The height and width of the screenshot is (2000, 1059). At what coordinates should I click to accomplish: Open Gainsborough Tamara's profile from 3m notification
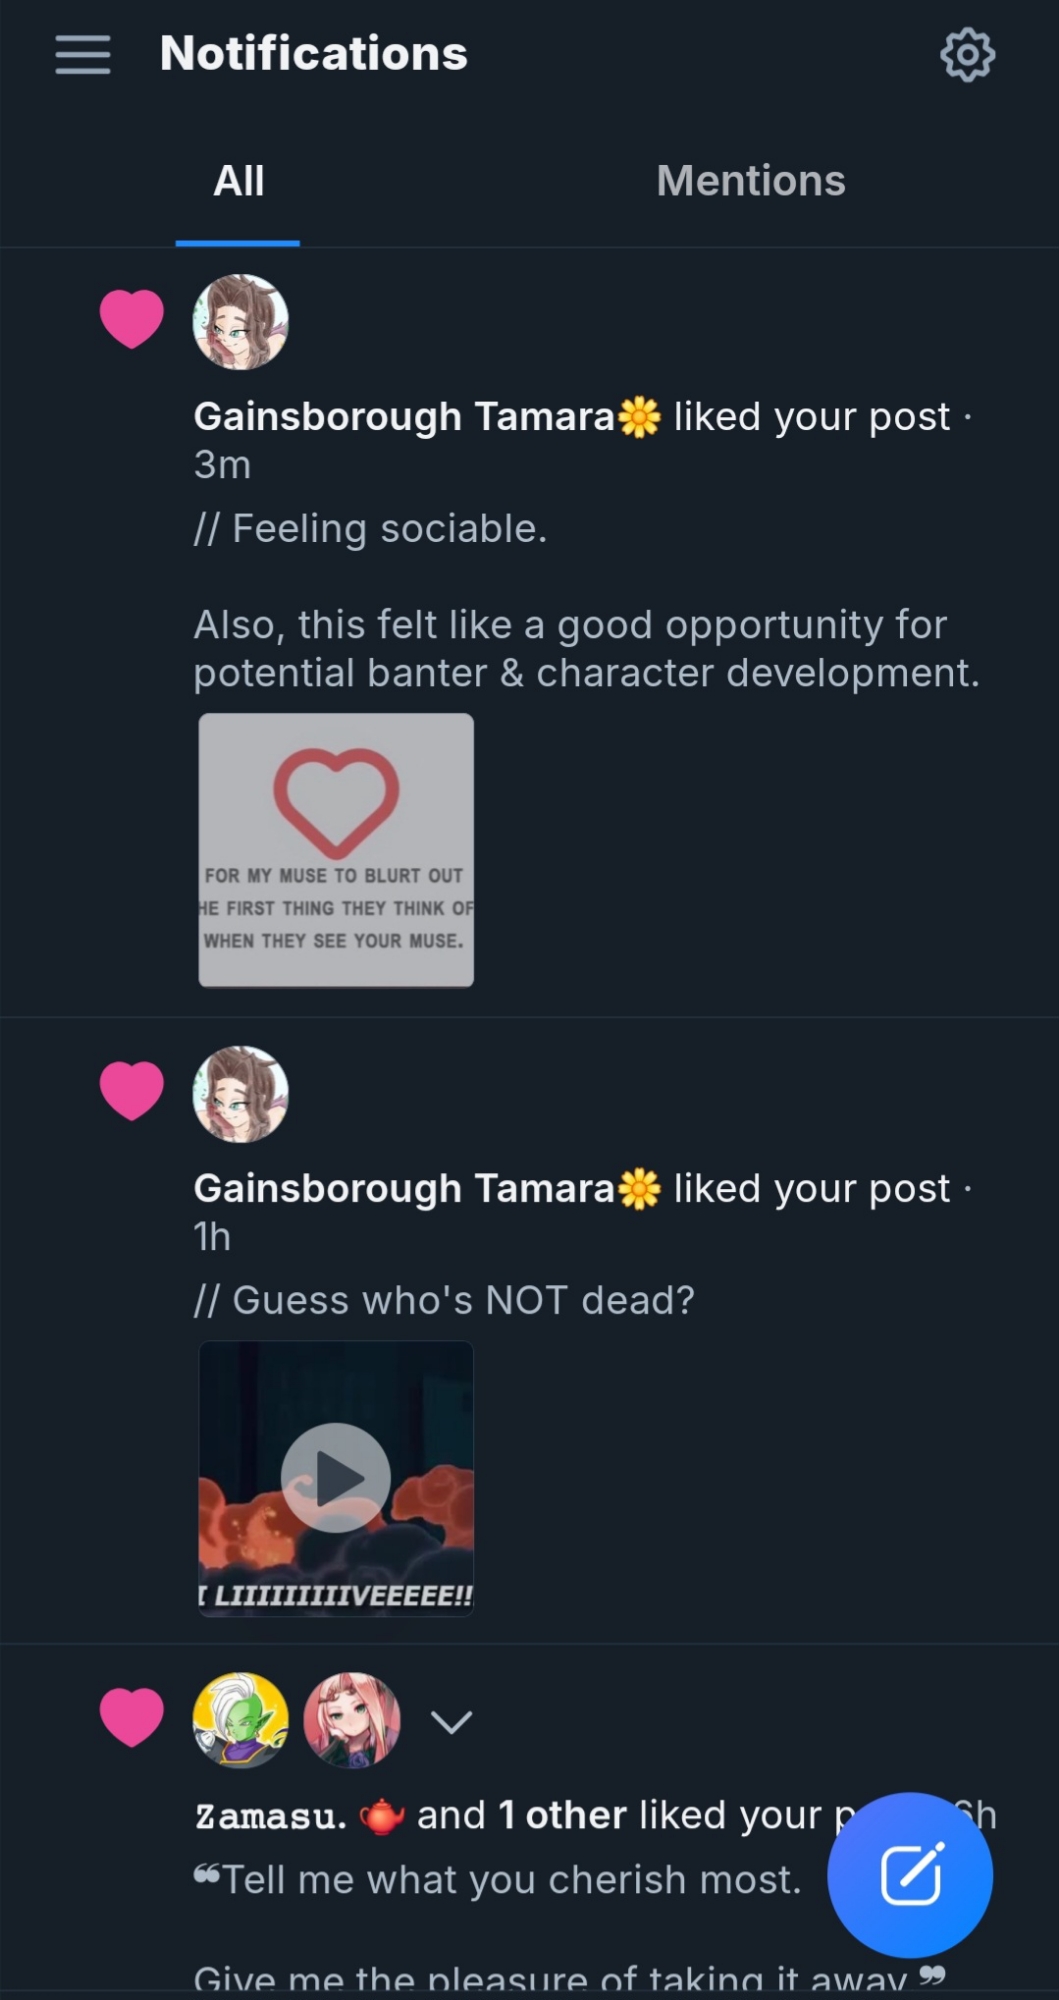point(404,417)
